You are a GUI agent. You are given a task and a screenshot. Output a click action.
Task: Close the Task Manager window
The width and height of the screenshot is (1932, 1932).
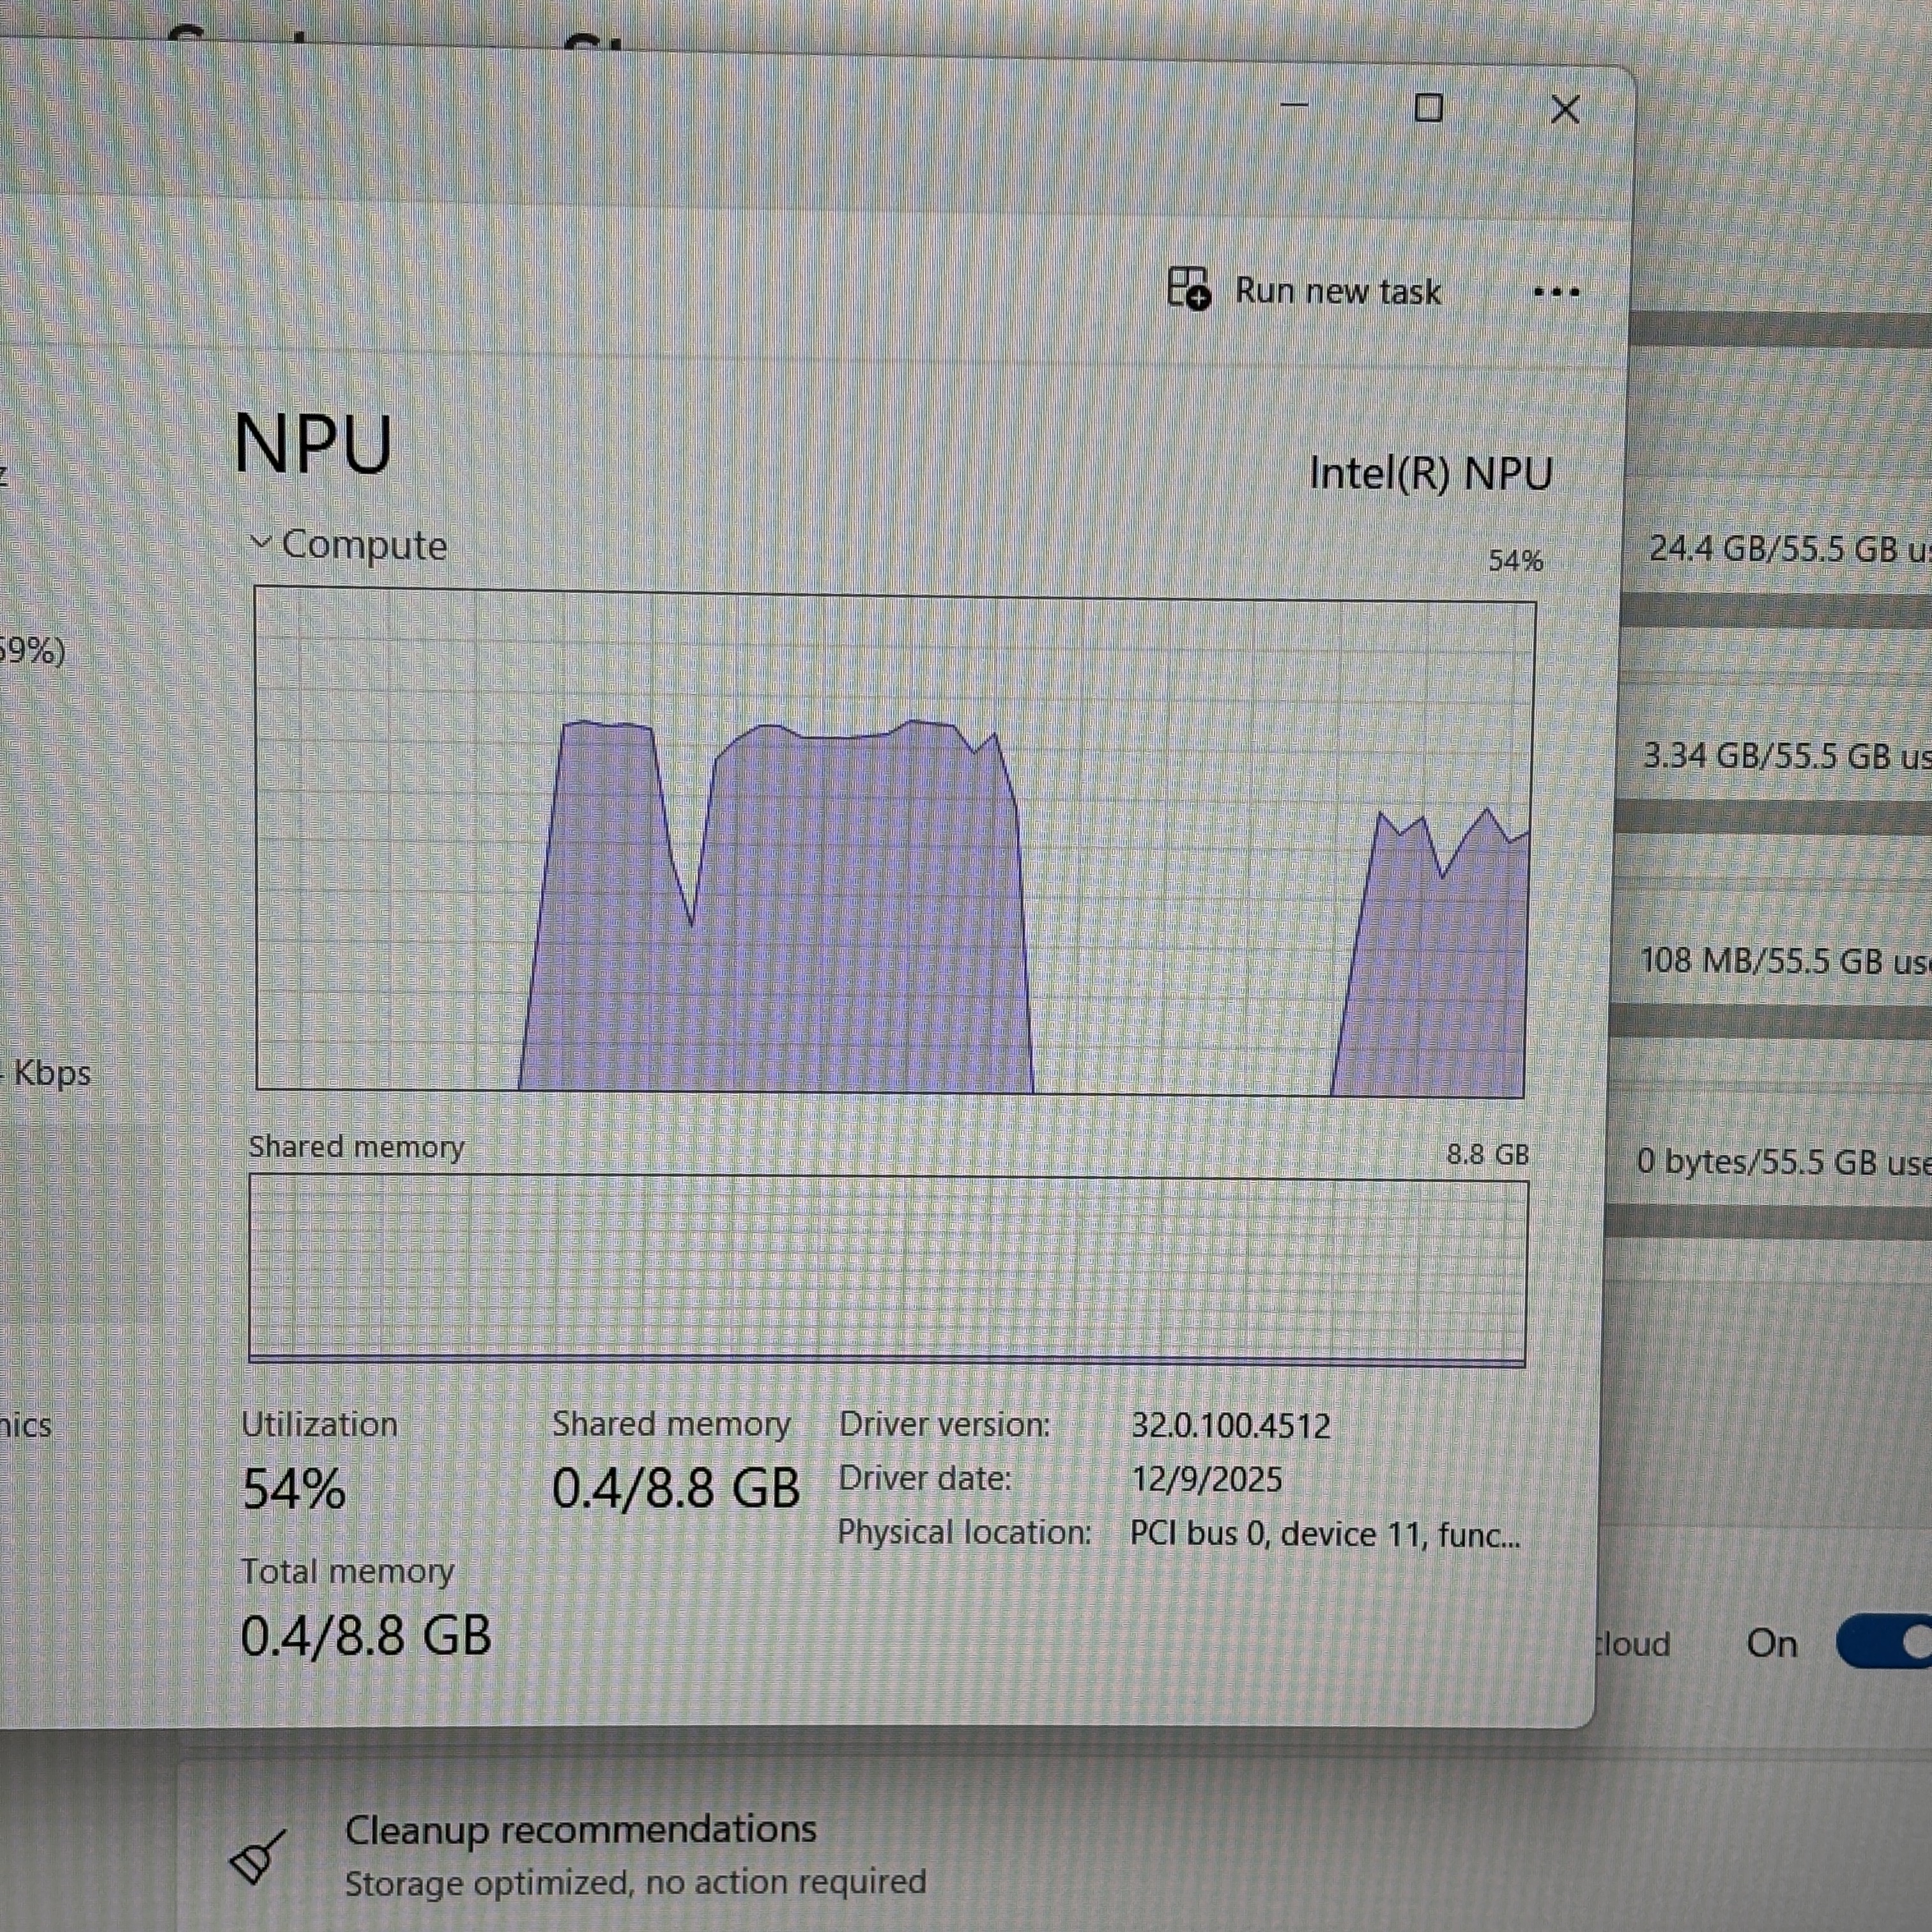pyautogui.click(x=1565, y=109)
